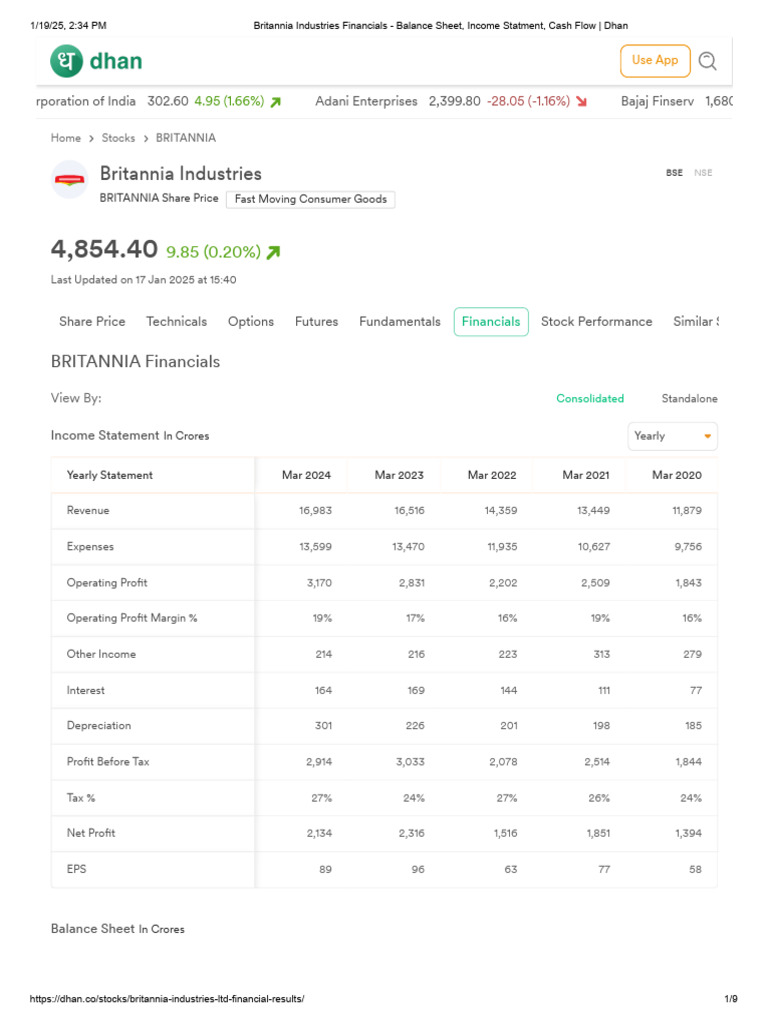Select the BSE exchange toggle
Screen dimensions: 768x1024
674,172
